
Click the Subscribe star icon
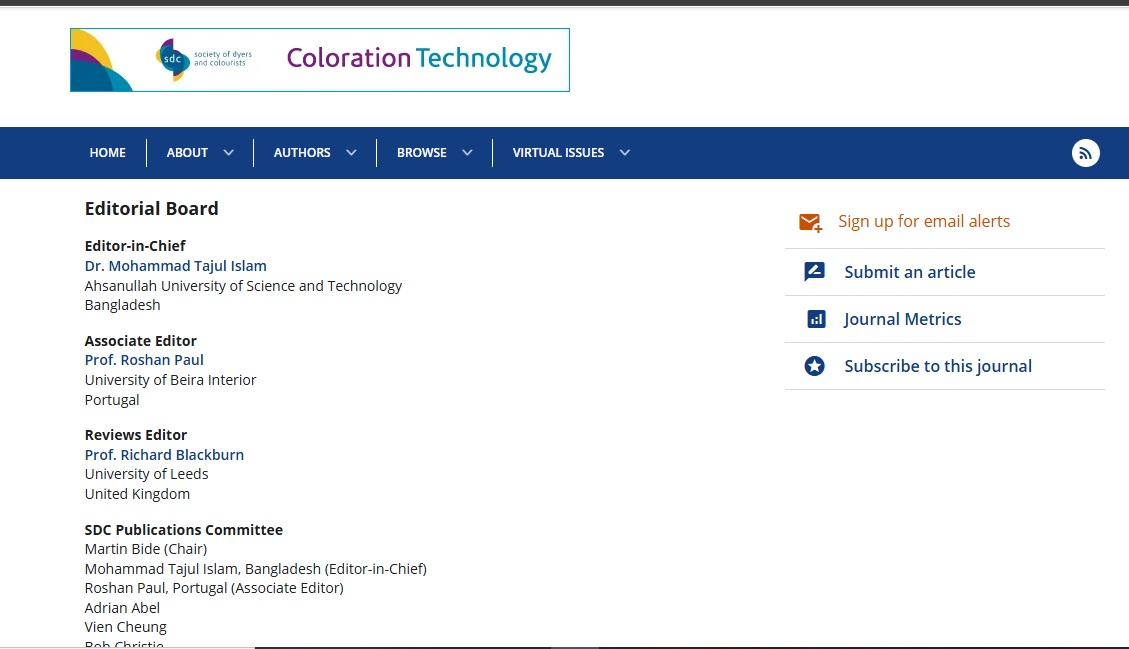pos(814,366)
